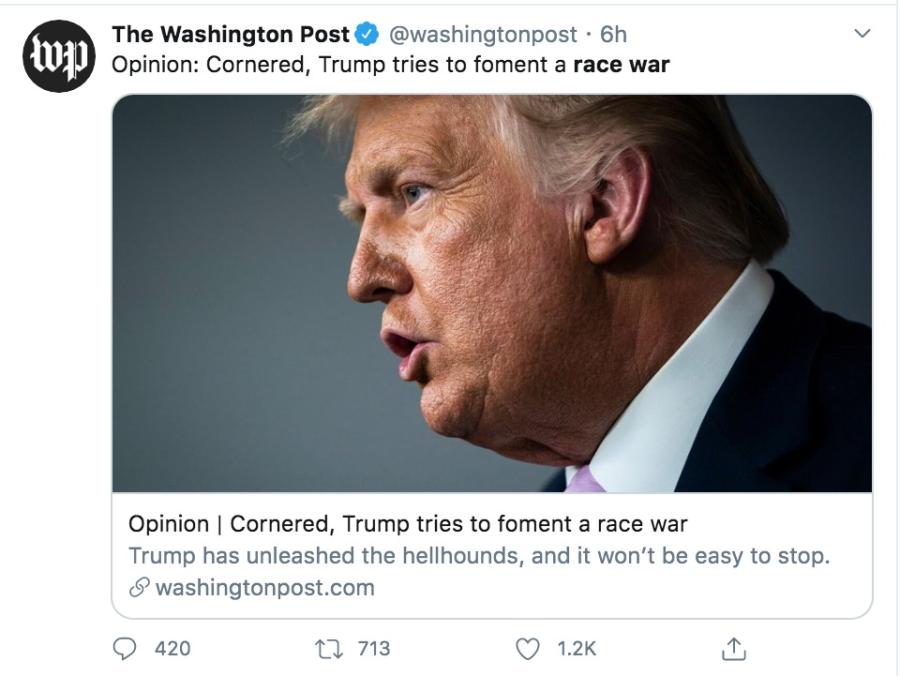Screen dimensions: 900x676
Task: Share the tweet via upload arrow icon
Action: click(733, 649)
